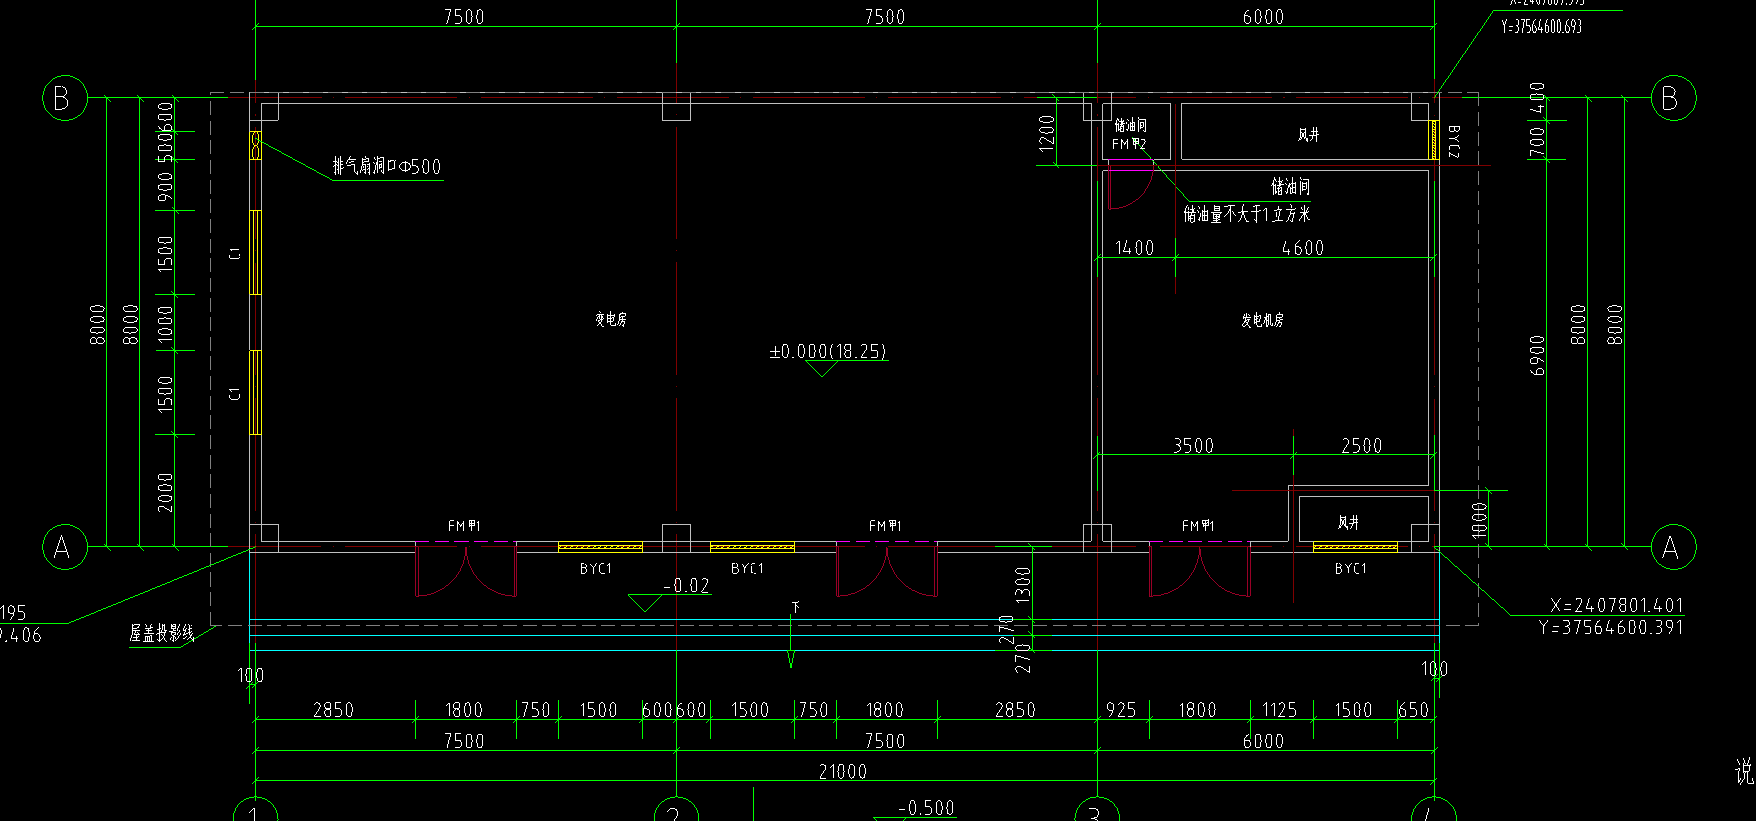This screenshot has width=1756, height=821.
Task: Click the 发电机房 room label
Action: [x=1263, y=320]
